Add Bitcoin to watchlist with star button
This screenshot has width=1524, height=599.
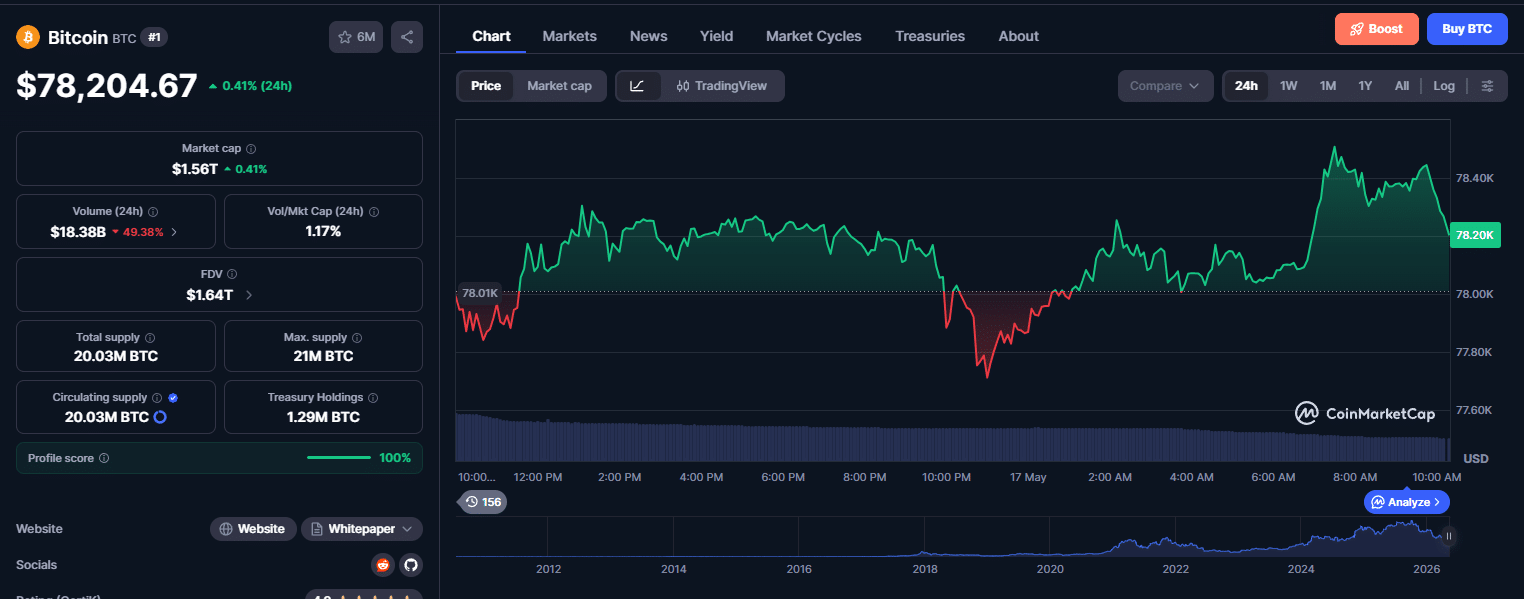point(356,37)
